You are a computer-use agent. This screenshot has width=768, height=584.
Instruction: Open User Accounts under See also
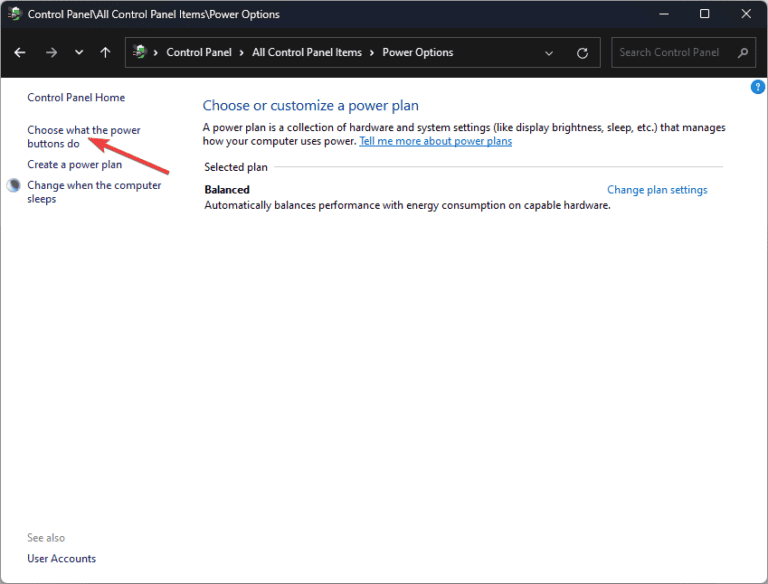[x=61, y=559]
